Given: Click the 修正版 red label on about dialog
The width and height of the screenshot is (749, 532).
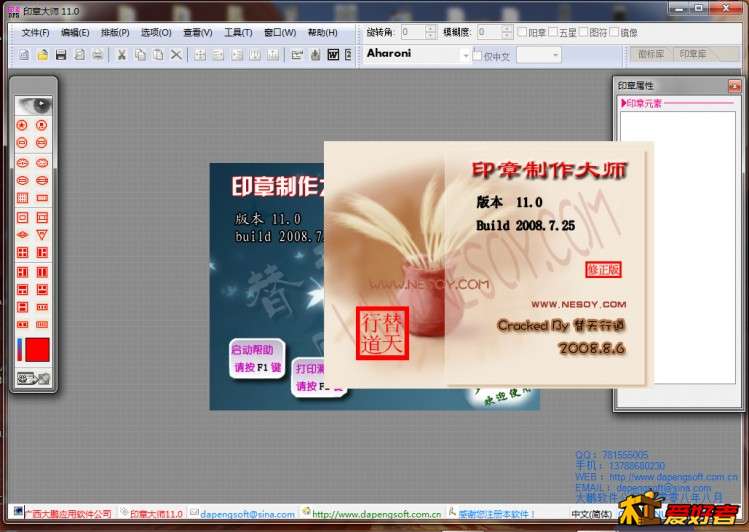Looking at the screenshot, I should click(603, 270).
